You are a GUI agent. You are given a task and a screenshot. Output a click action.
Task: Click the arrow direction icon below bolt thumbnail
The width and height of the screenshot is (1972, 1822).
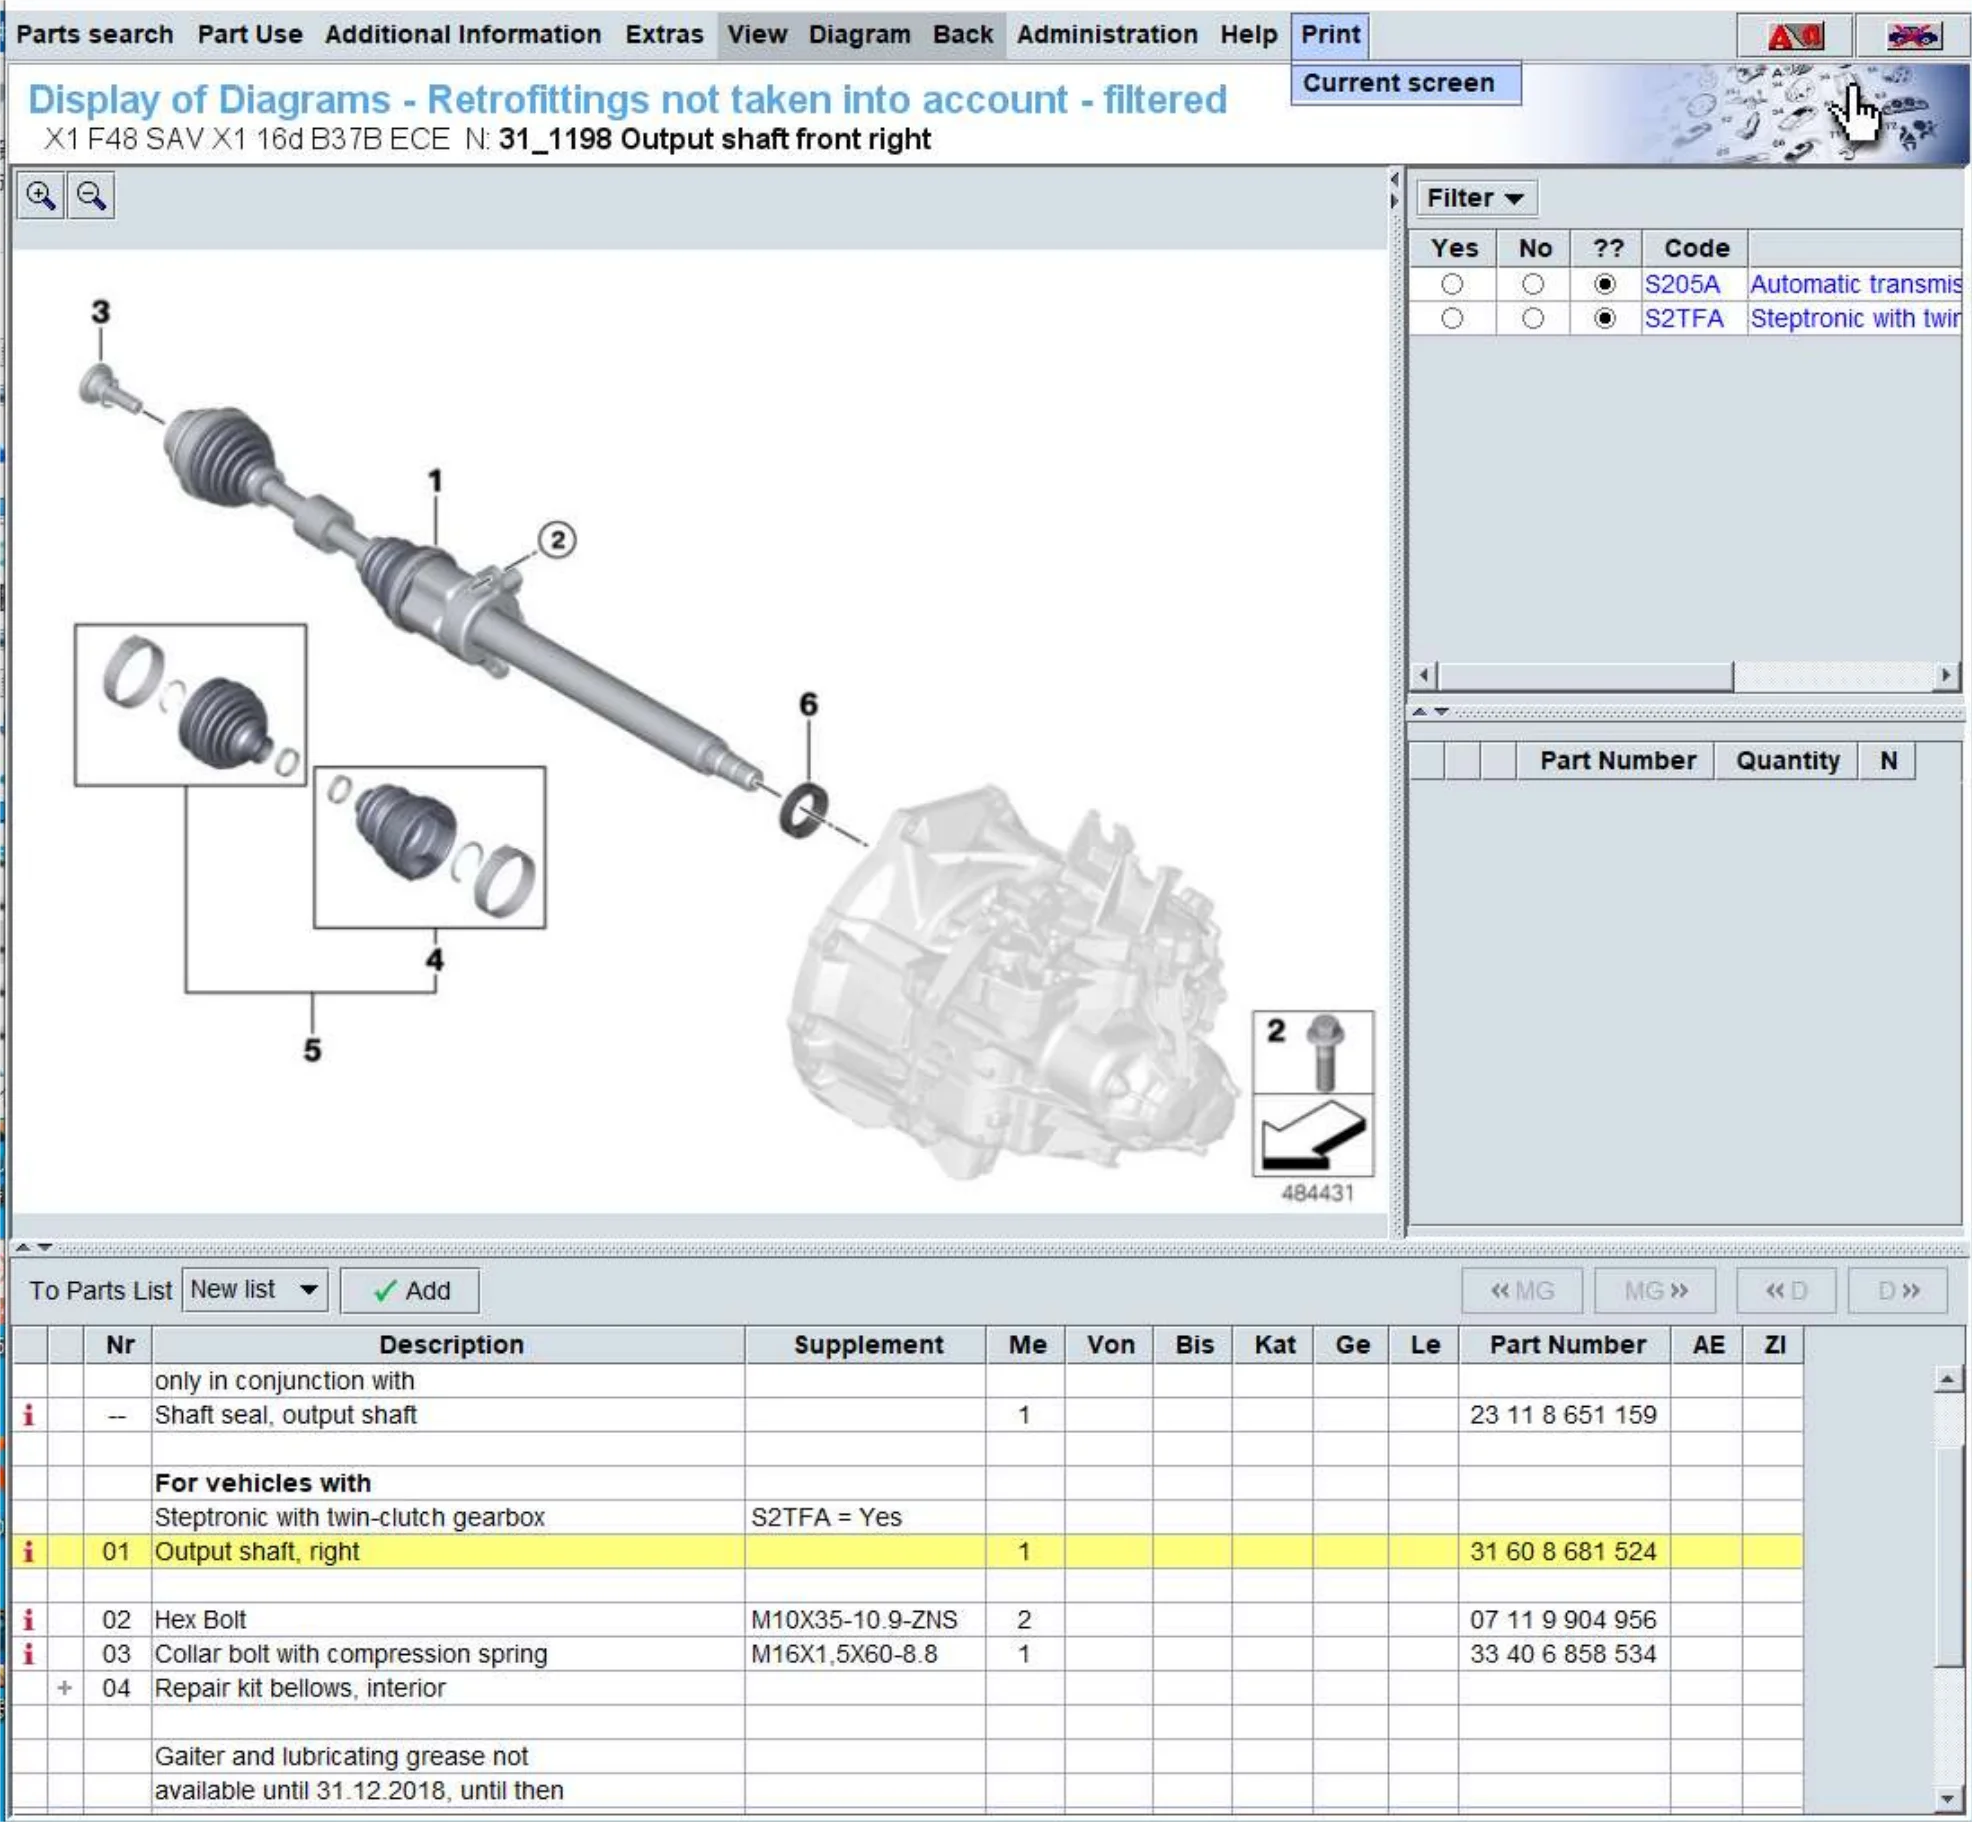[x=1313, y=1135]
